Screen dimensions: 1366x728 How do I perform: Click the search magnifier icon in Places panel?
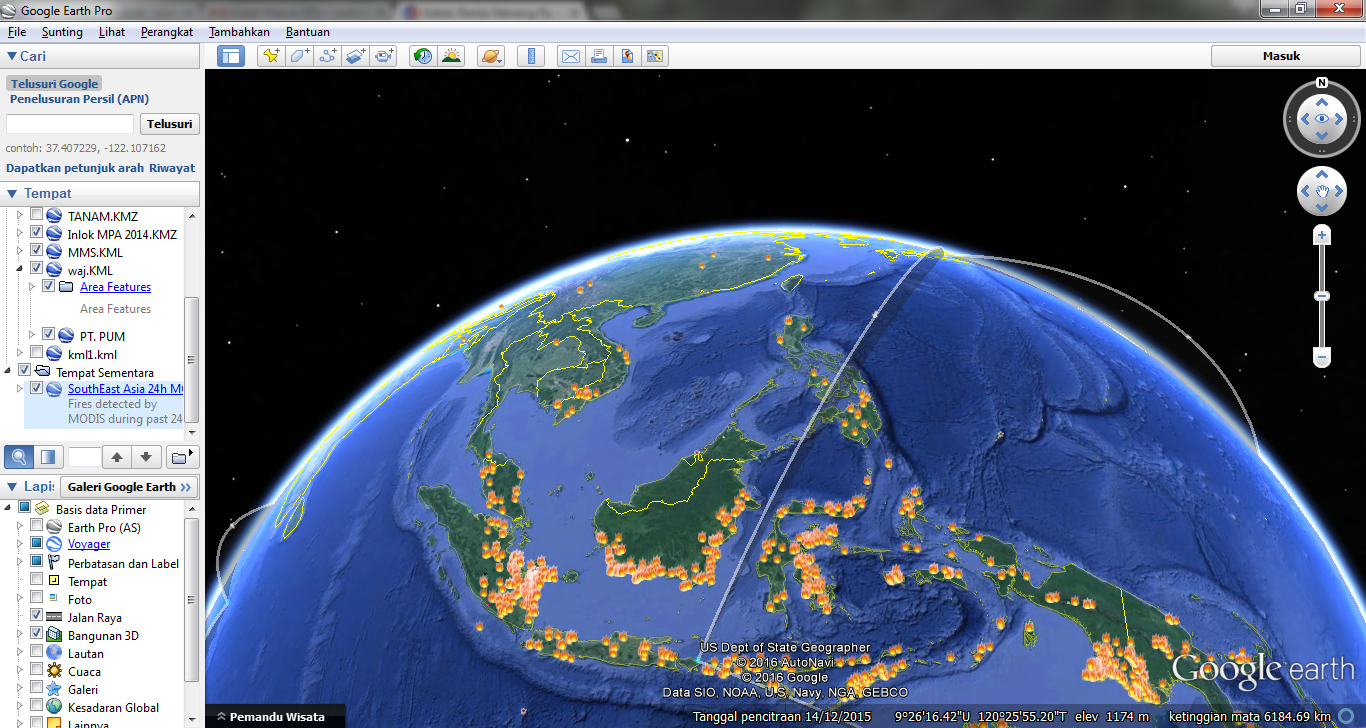[19, 457]
